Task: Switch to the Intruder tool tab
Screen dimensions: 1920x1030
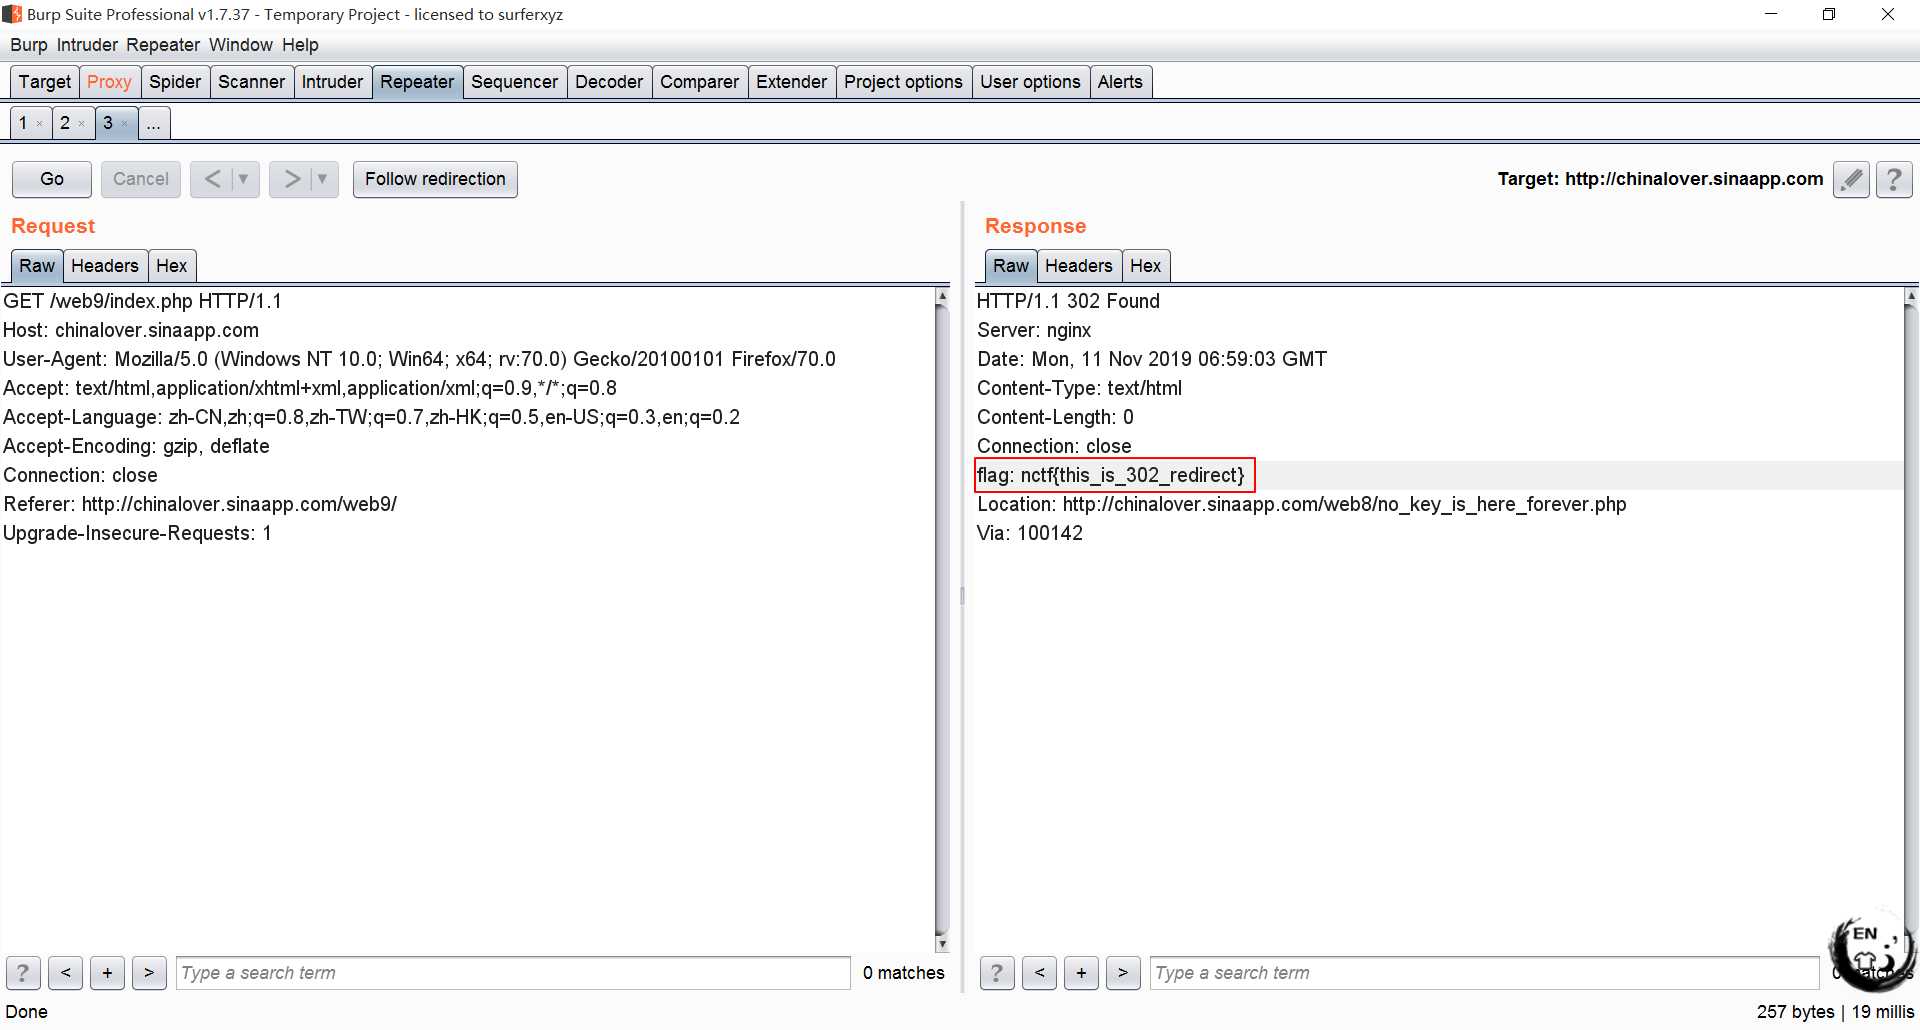Action: coord(332,82)
